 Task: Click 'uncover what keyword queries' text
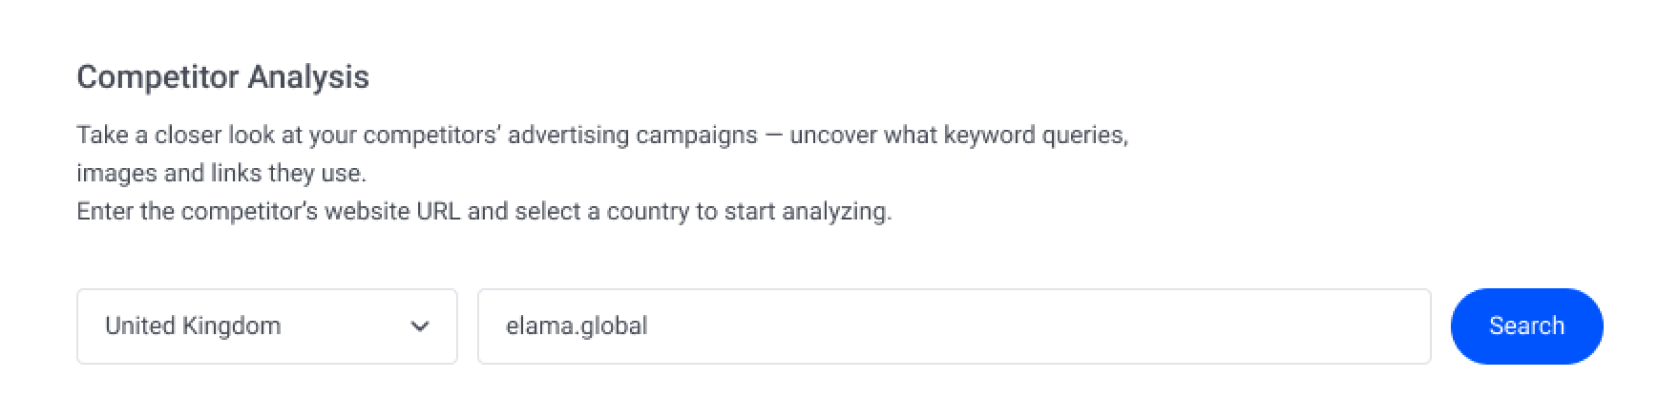(958, 135)
